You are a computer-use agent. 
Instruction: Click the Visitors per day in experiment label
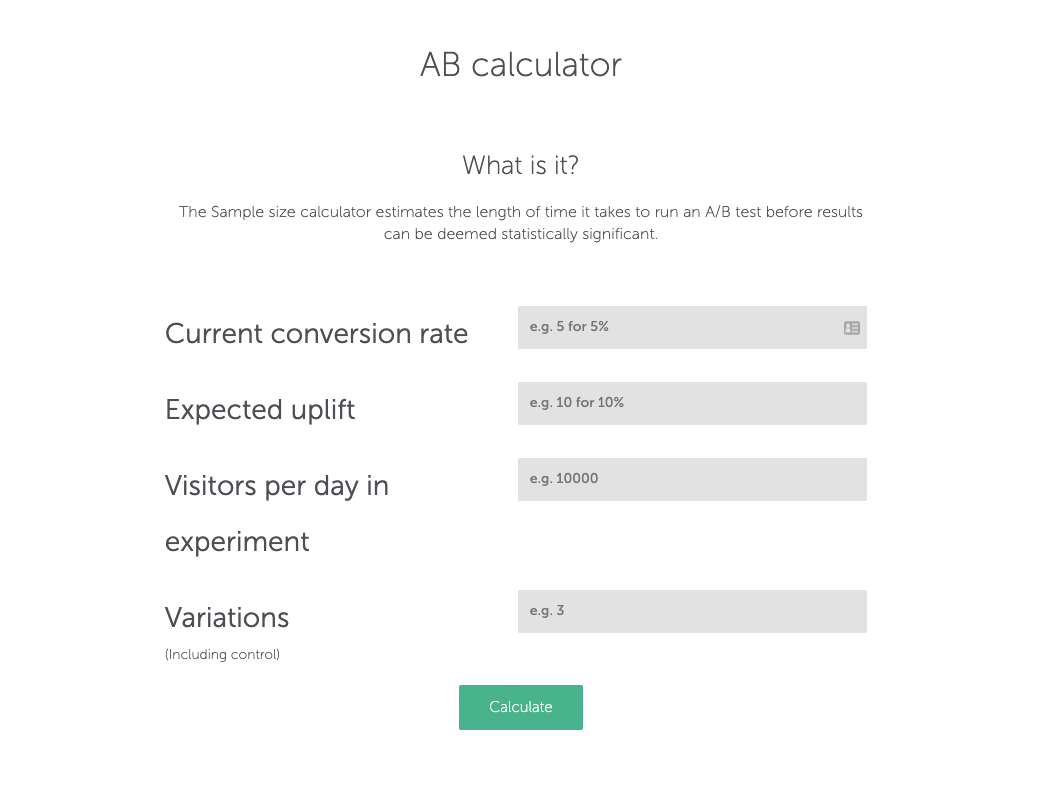pyautogui.click(x=276, y=513)
